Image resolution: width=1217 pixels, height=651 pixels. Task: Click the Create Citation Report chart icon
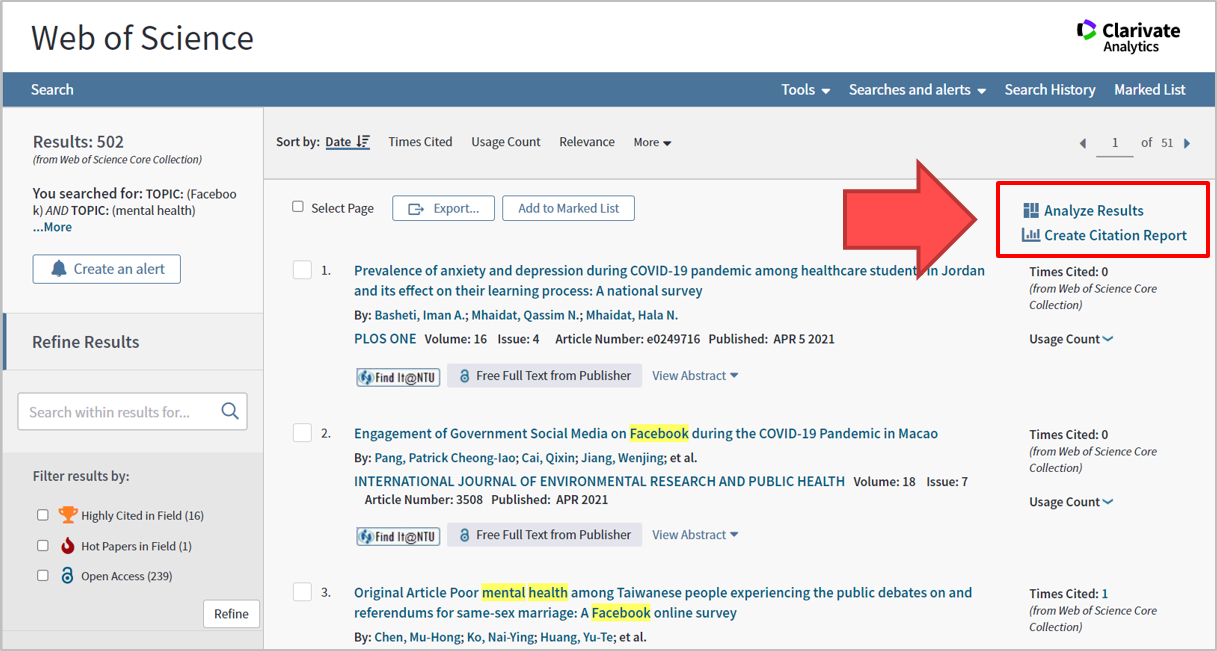[x=1031, y=235]
